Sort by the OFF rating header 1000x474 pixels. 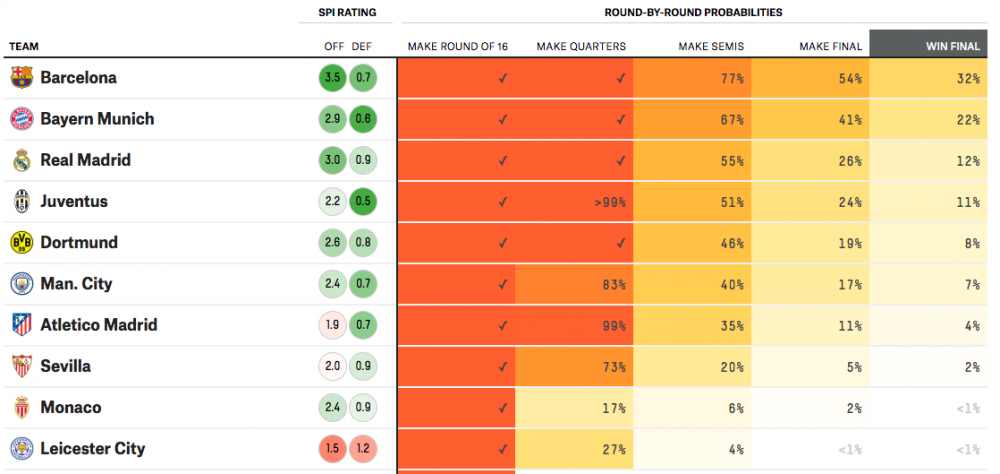click(x=332, y=47)
